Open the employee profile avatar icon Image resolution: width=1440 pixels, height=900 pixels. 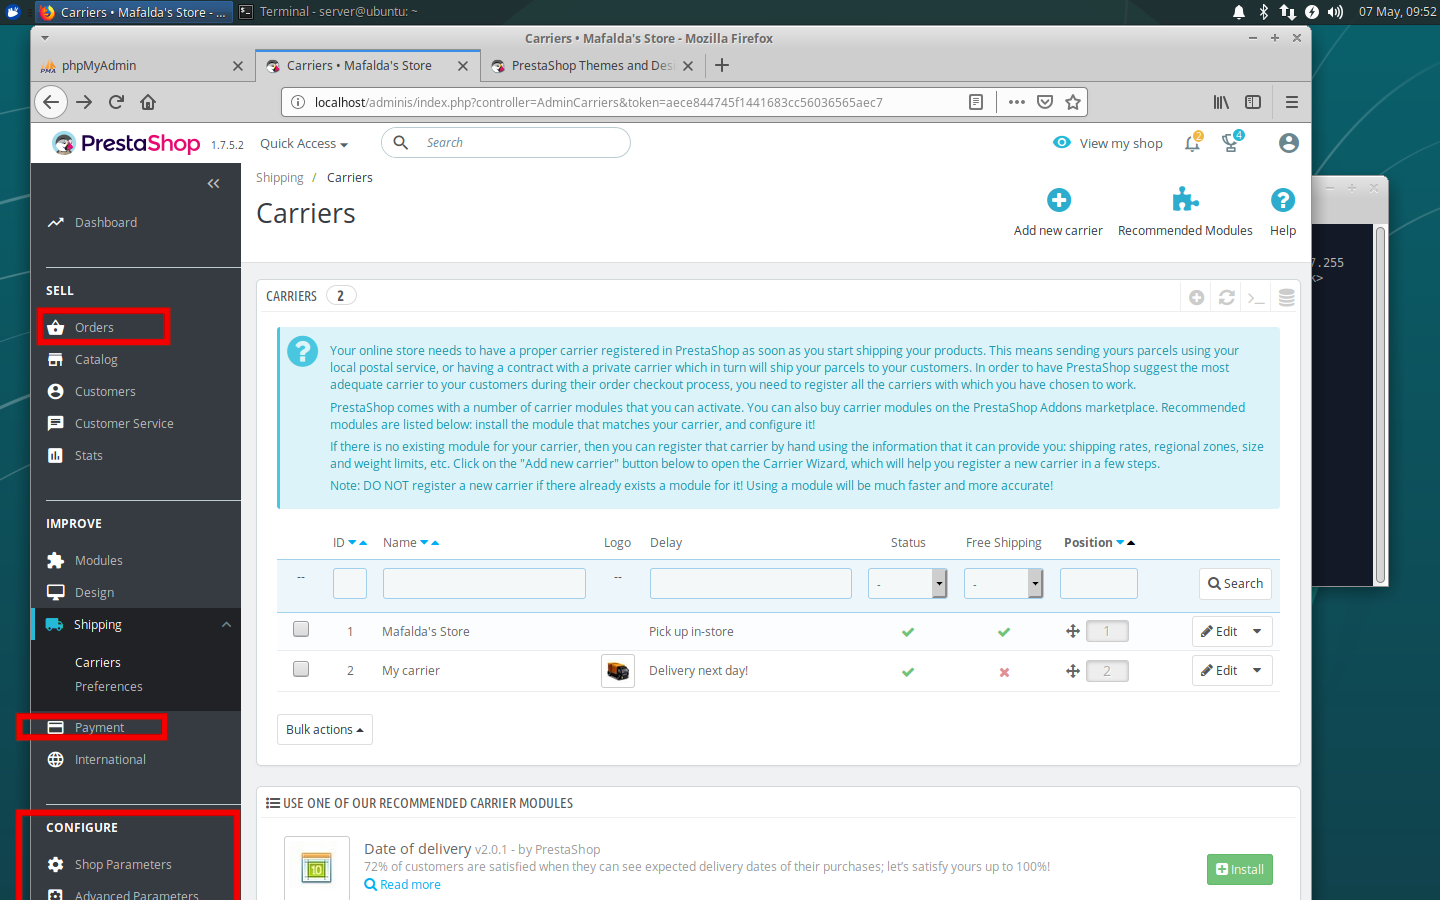1289,143
